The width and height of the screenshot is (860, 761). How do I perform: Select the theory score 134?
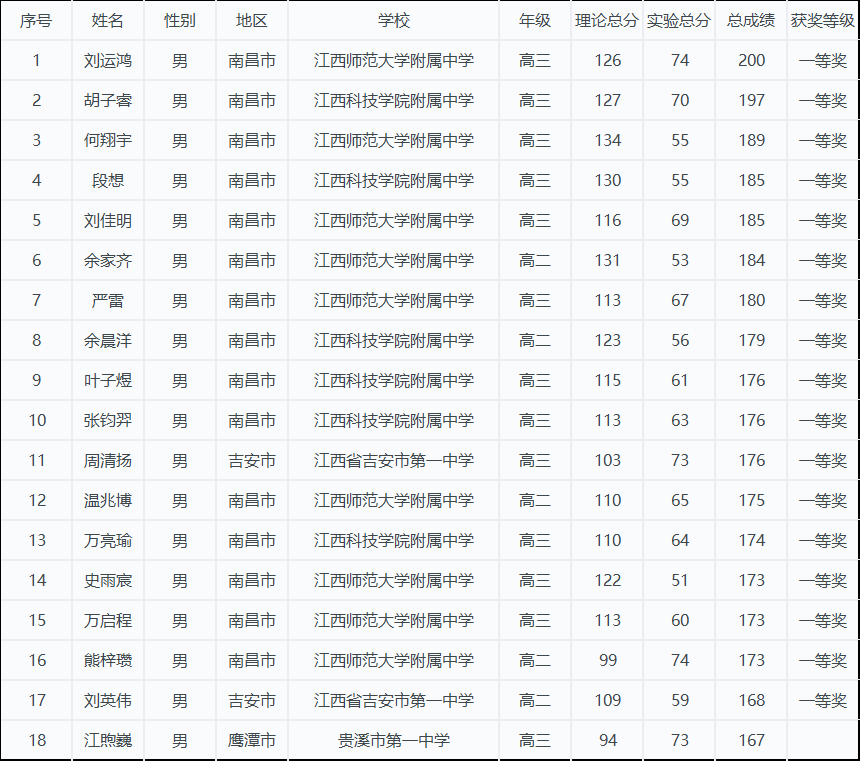(x=607, y=141)
